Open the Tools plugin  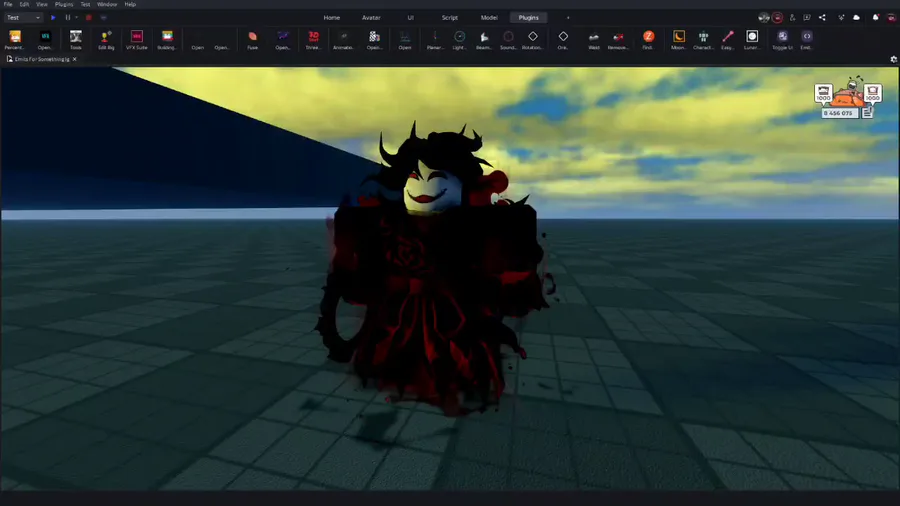click(x=76, y=39)
